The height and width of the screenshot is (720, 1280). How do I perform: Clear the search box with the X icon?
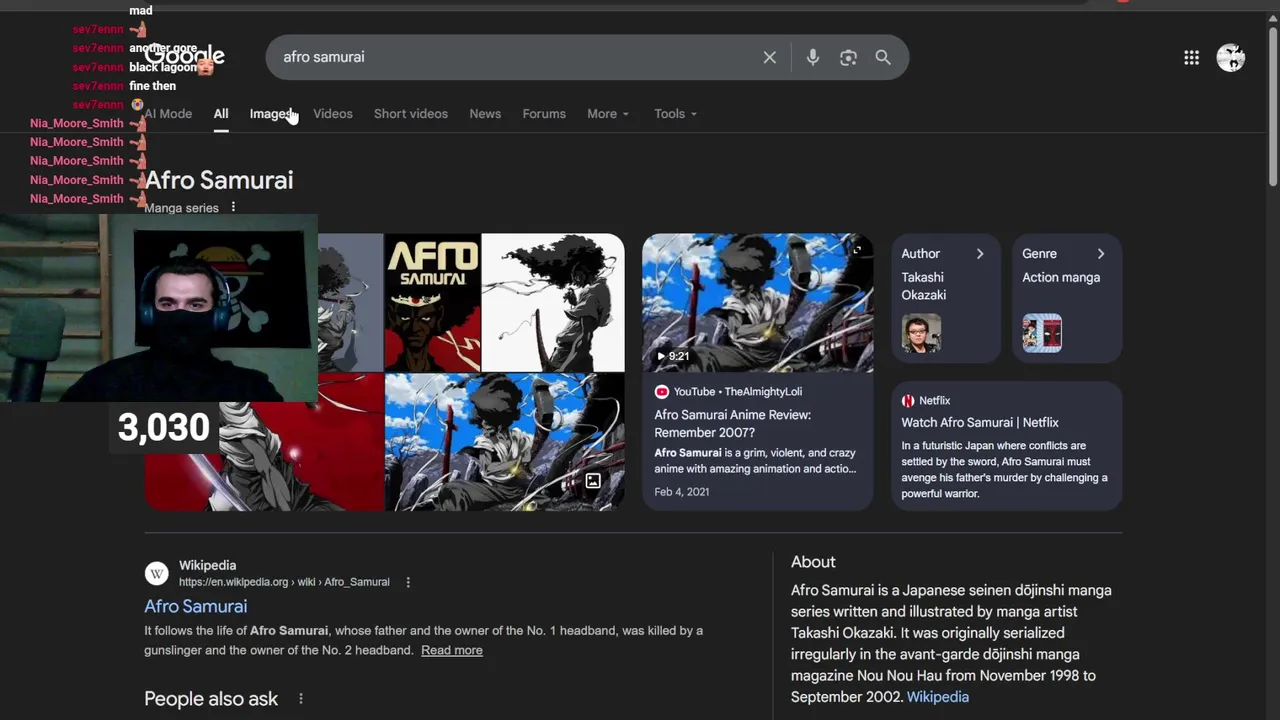coord(769,58)
